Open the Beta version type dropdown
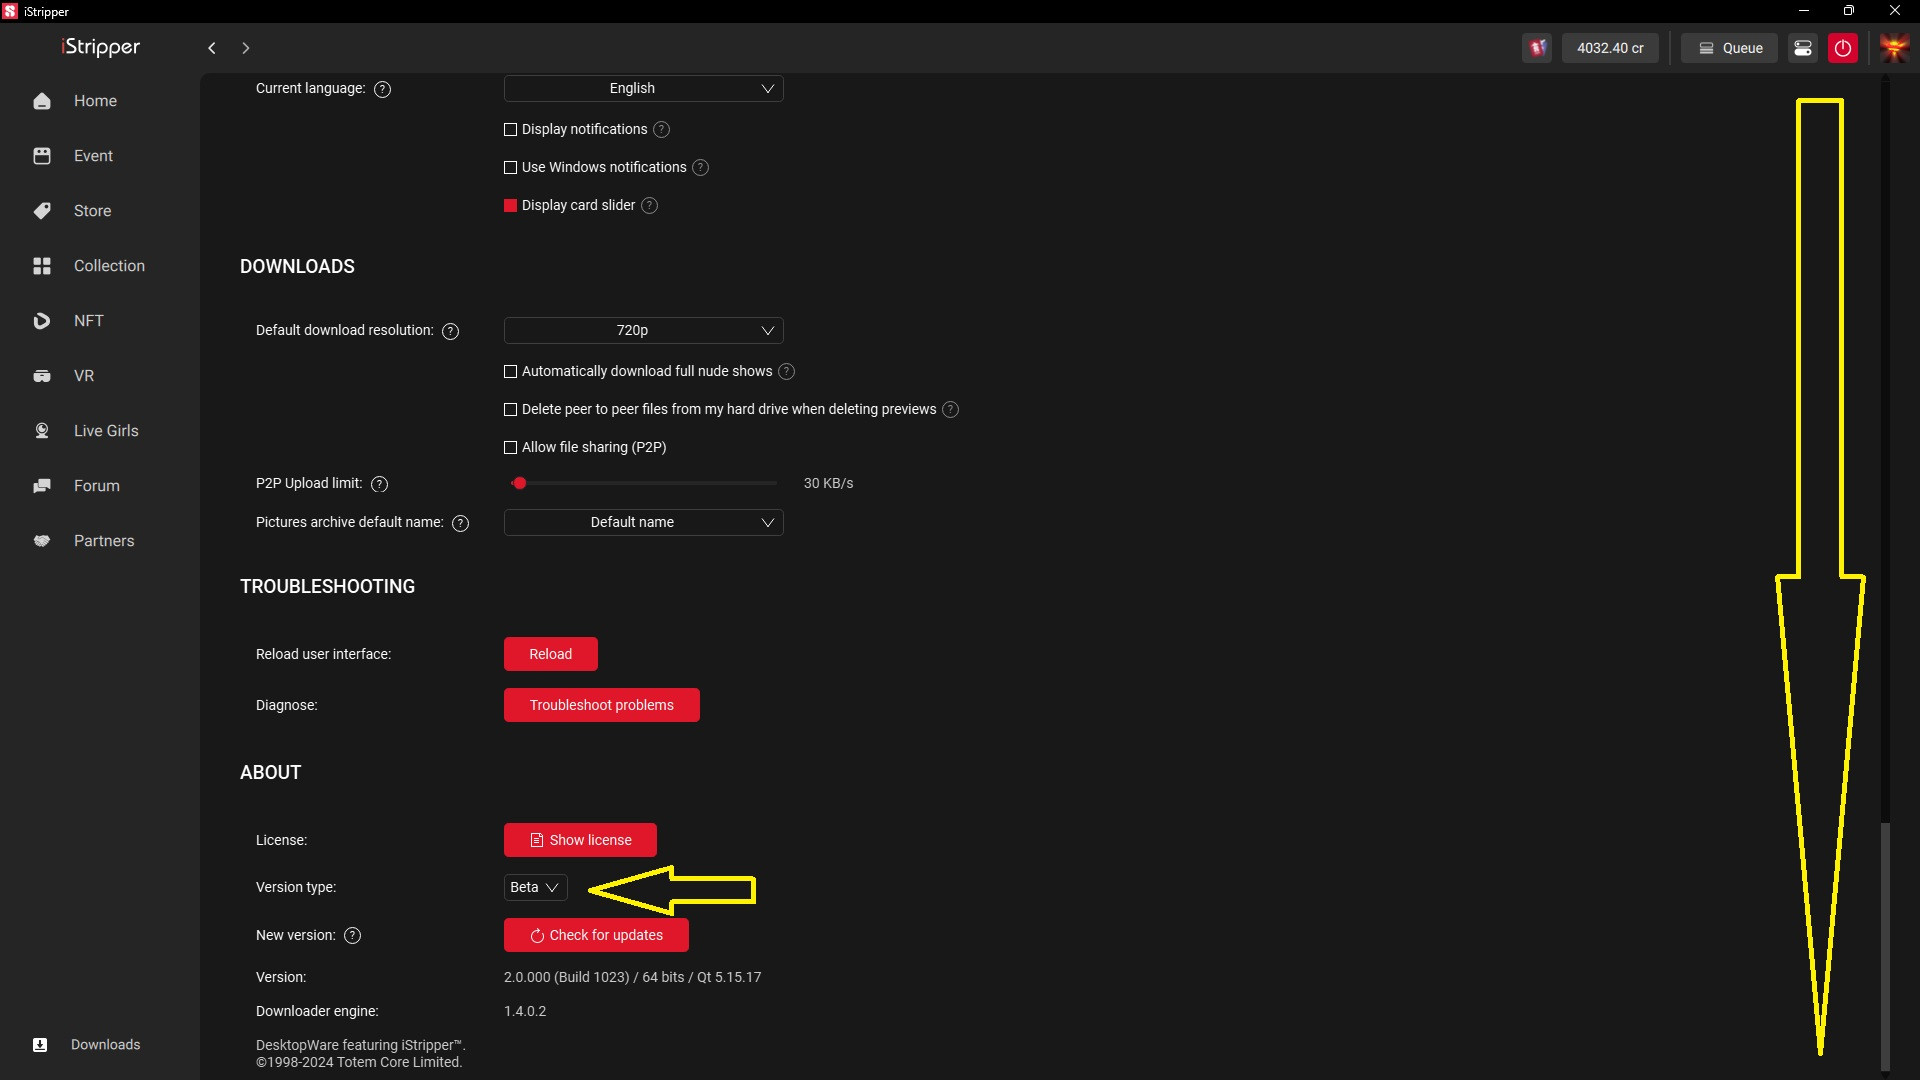The width and height of the screenshot is (1920, 1080). point(535,888)
